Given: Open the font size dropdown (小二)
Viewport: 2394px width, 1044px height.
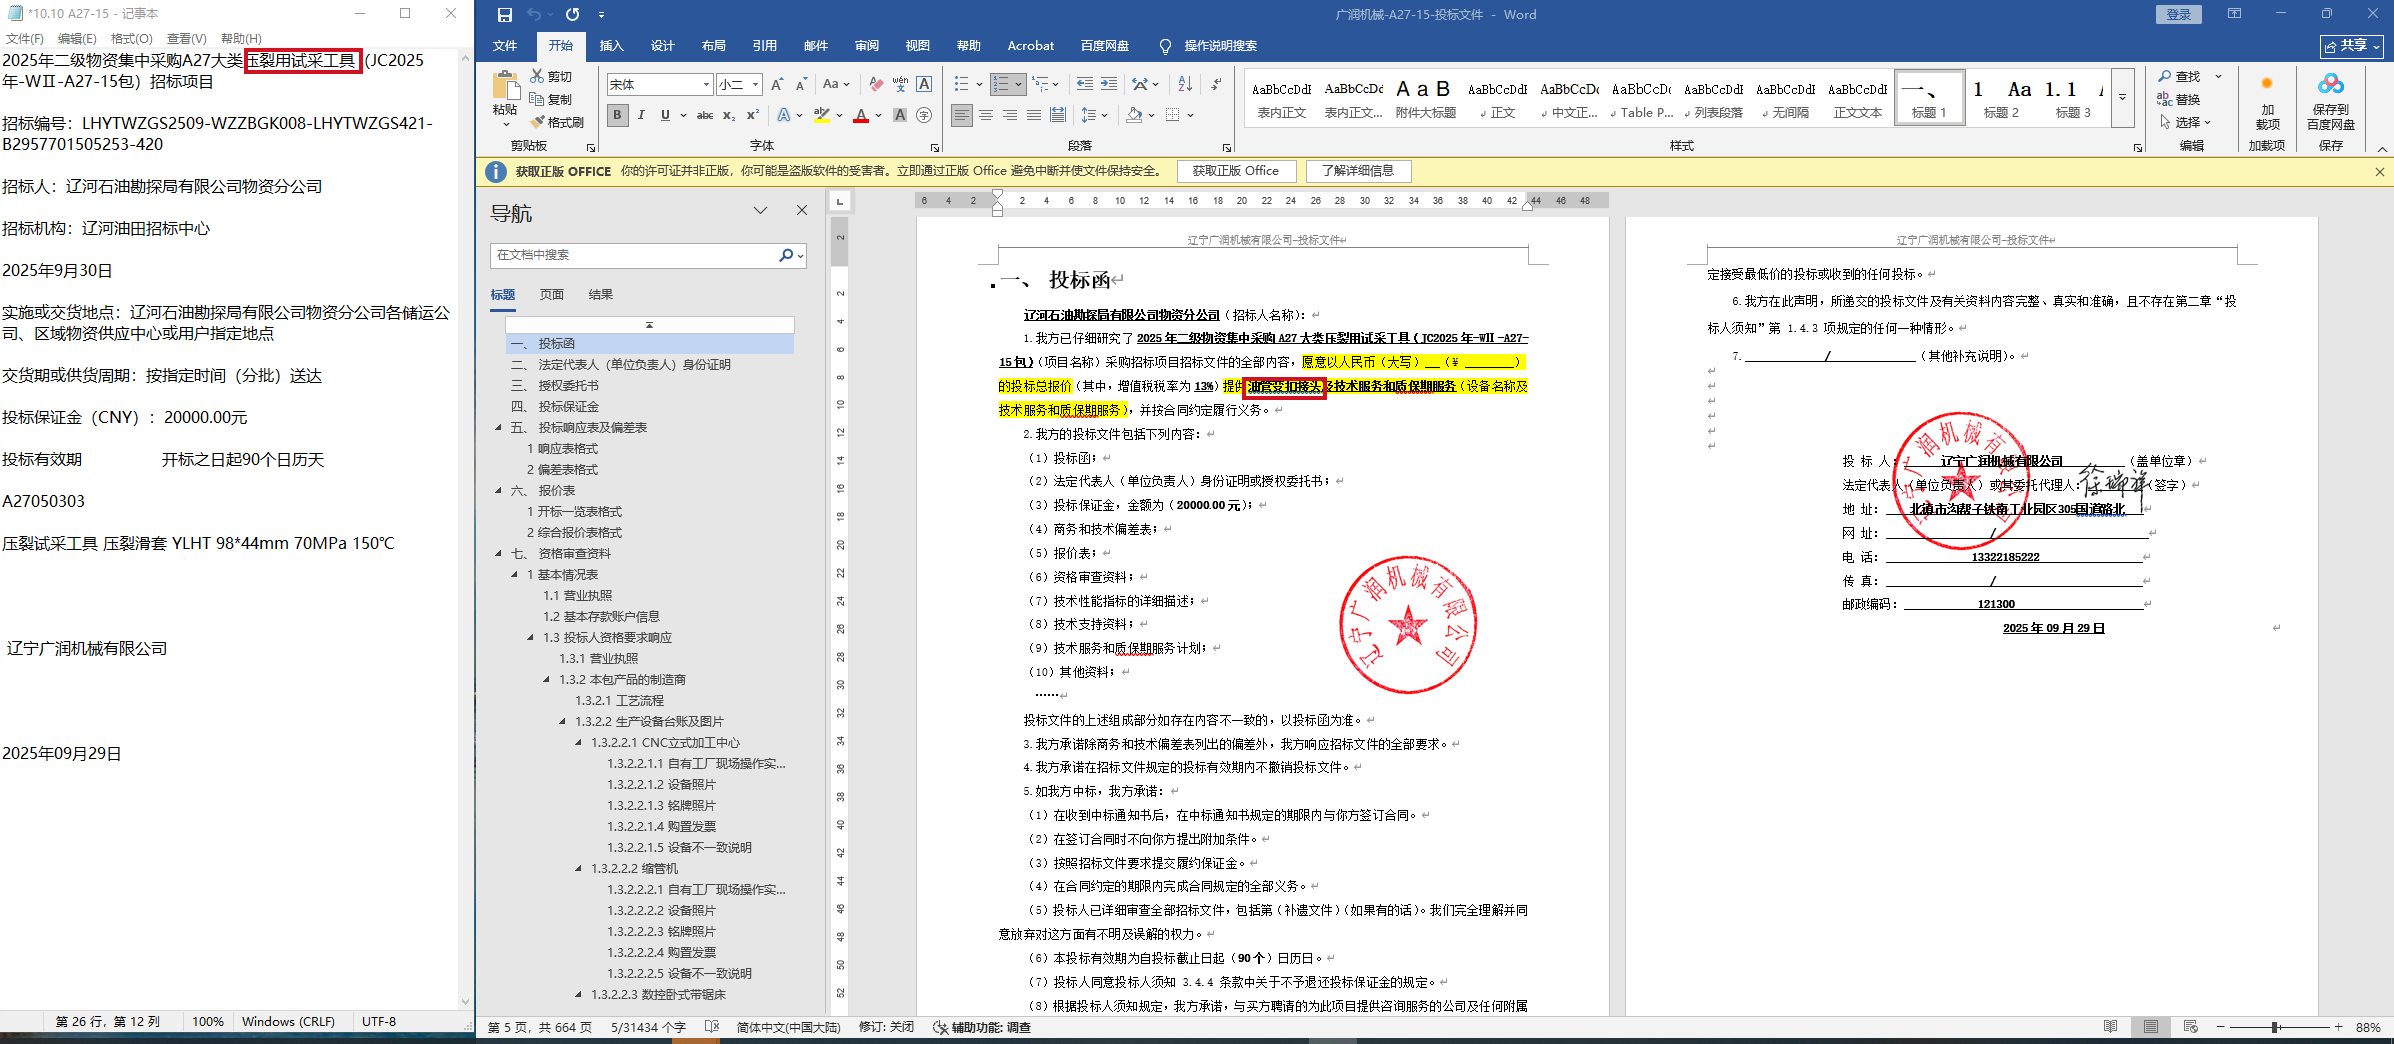Looking at the screenshot, I should tap(755, 85).
